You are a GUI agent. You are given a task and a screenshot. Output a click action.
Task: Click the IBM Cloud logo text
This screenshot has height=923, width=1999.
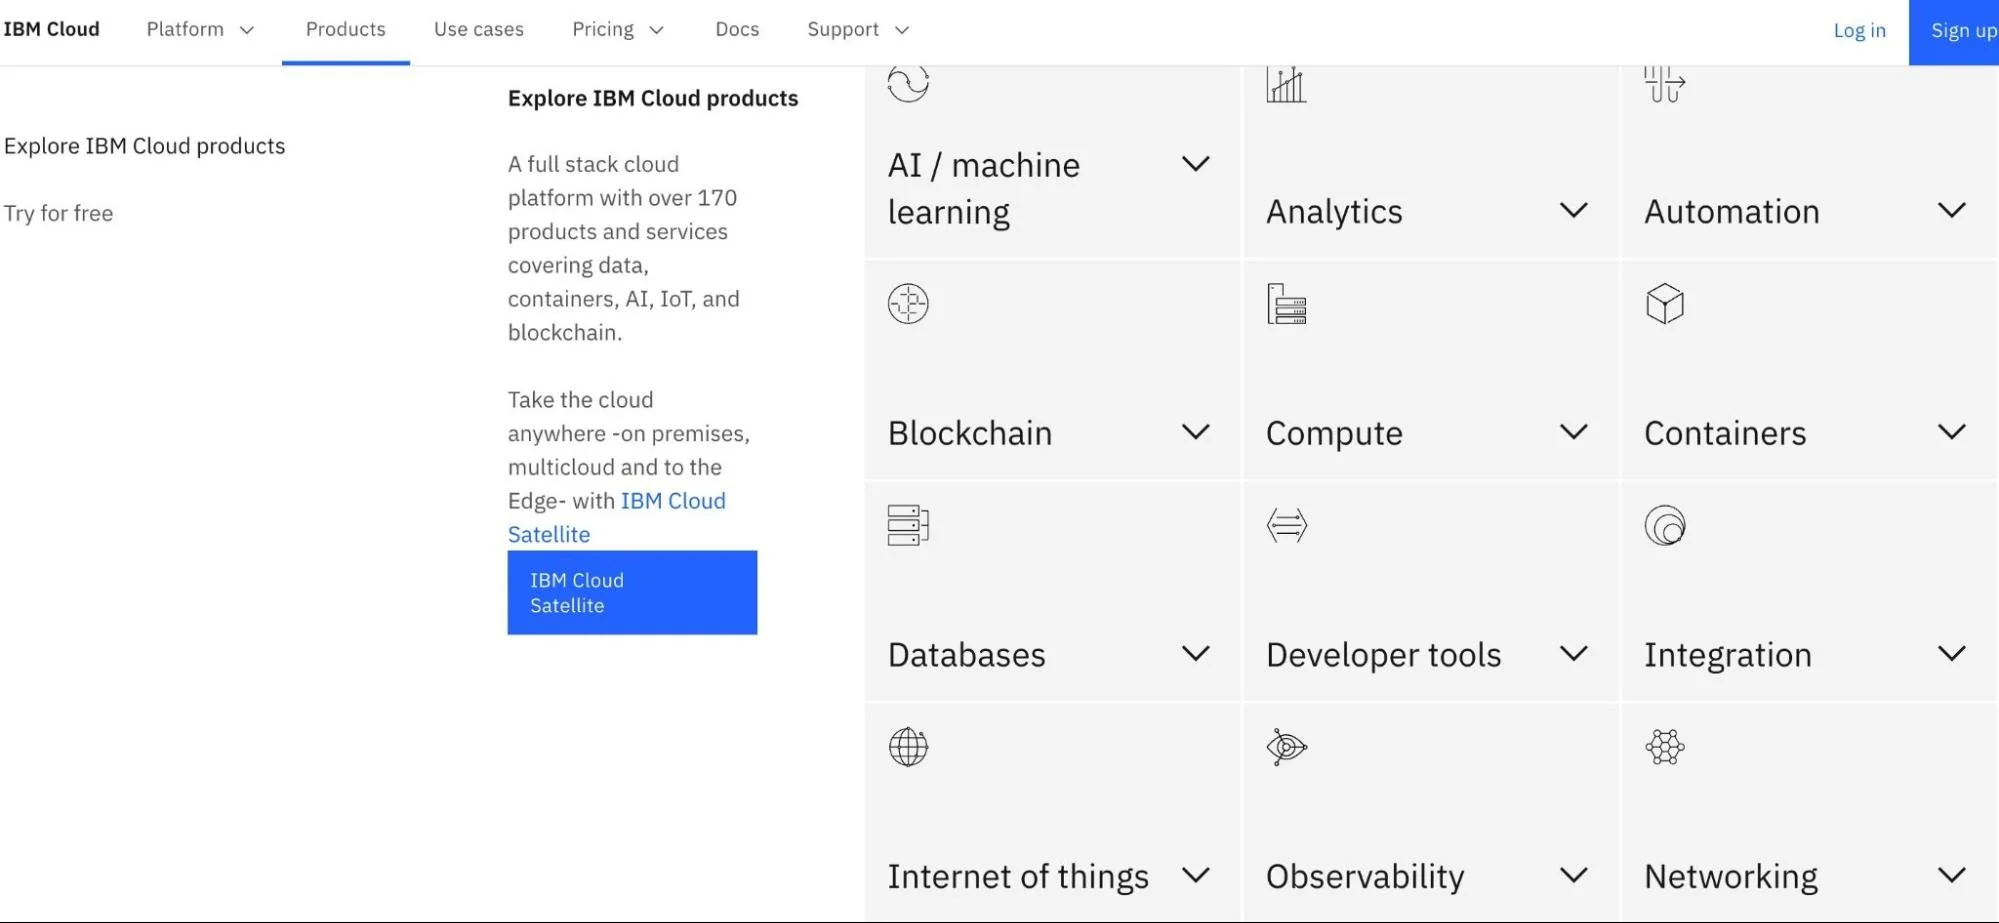pos(51,29)
